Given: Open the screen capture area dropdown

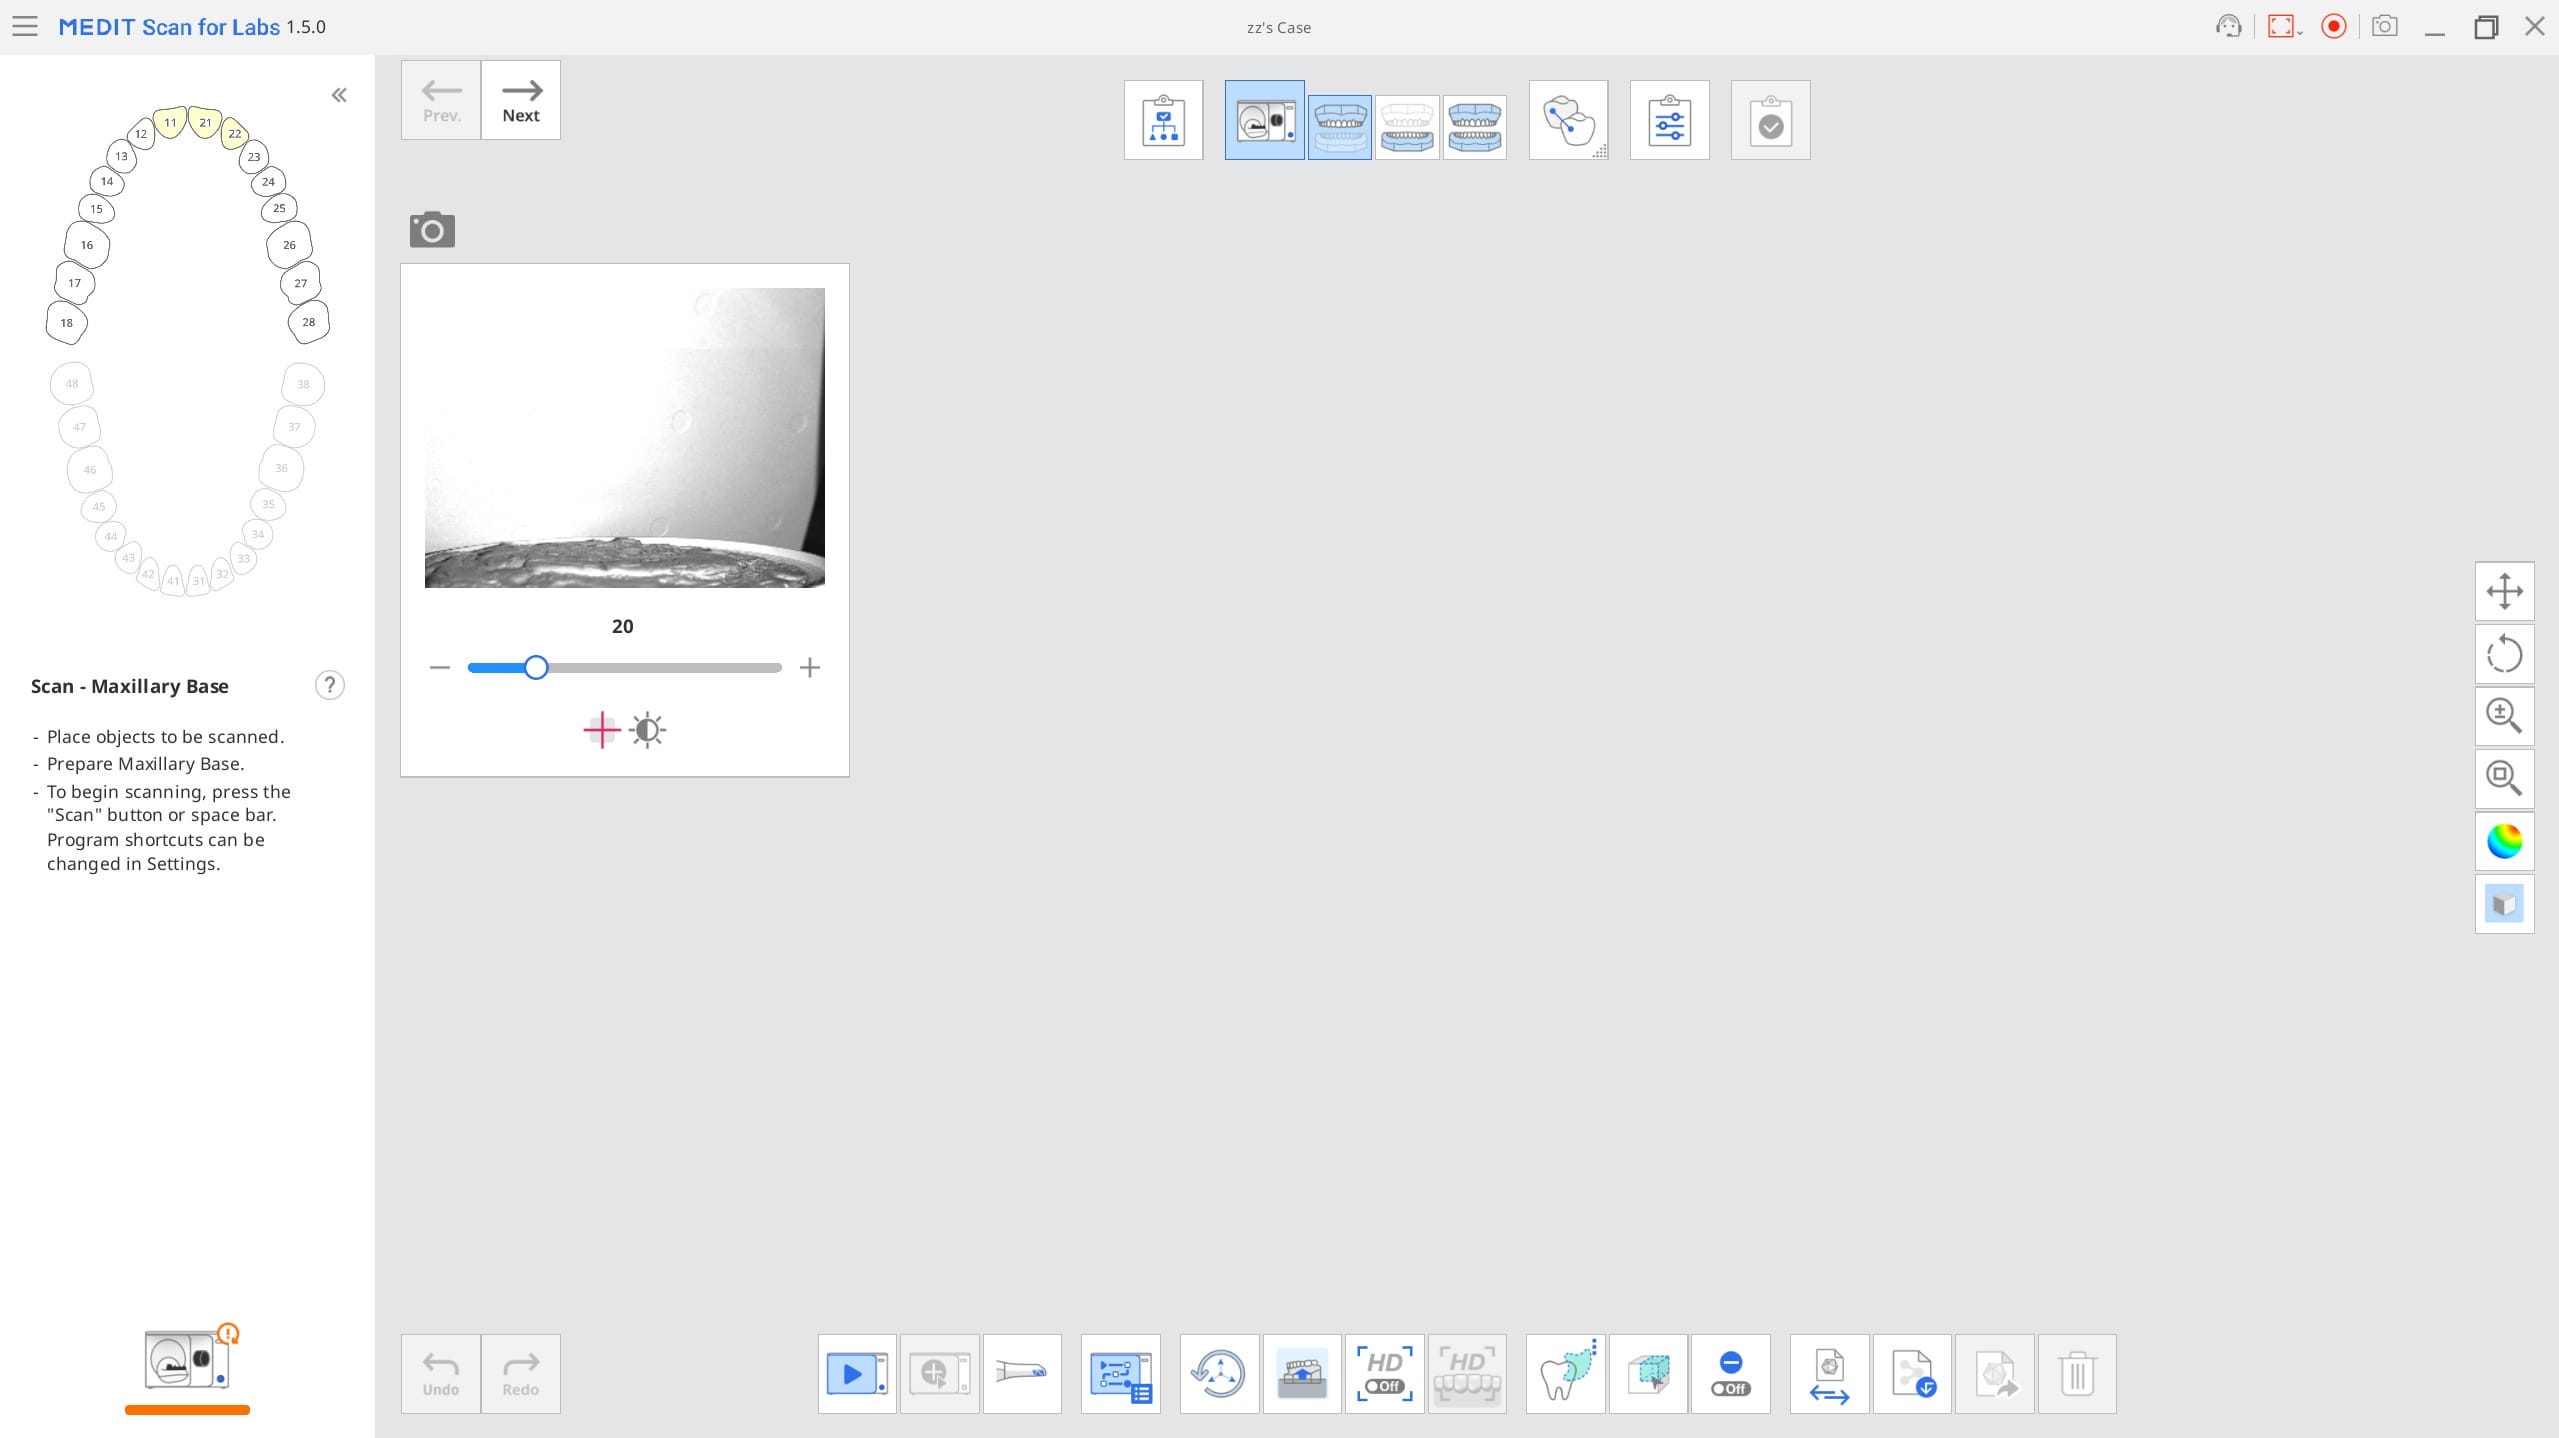Looking at the screenshot, I should 2284,27.
